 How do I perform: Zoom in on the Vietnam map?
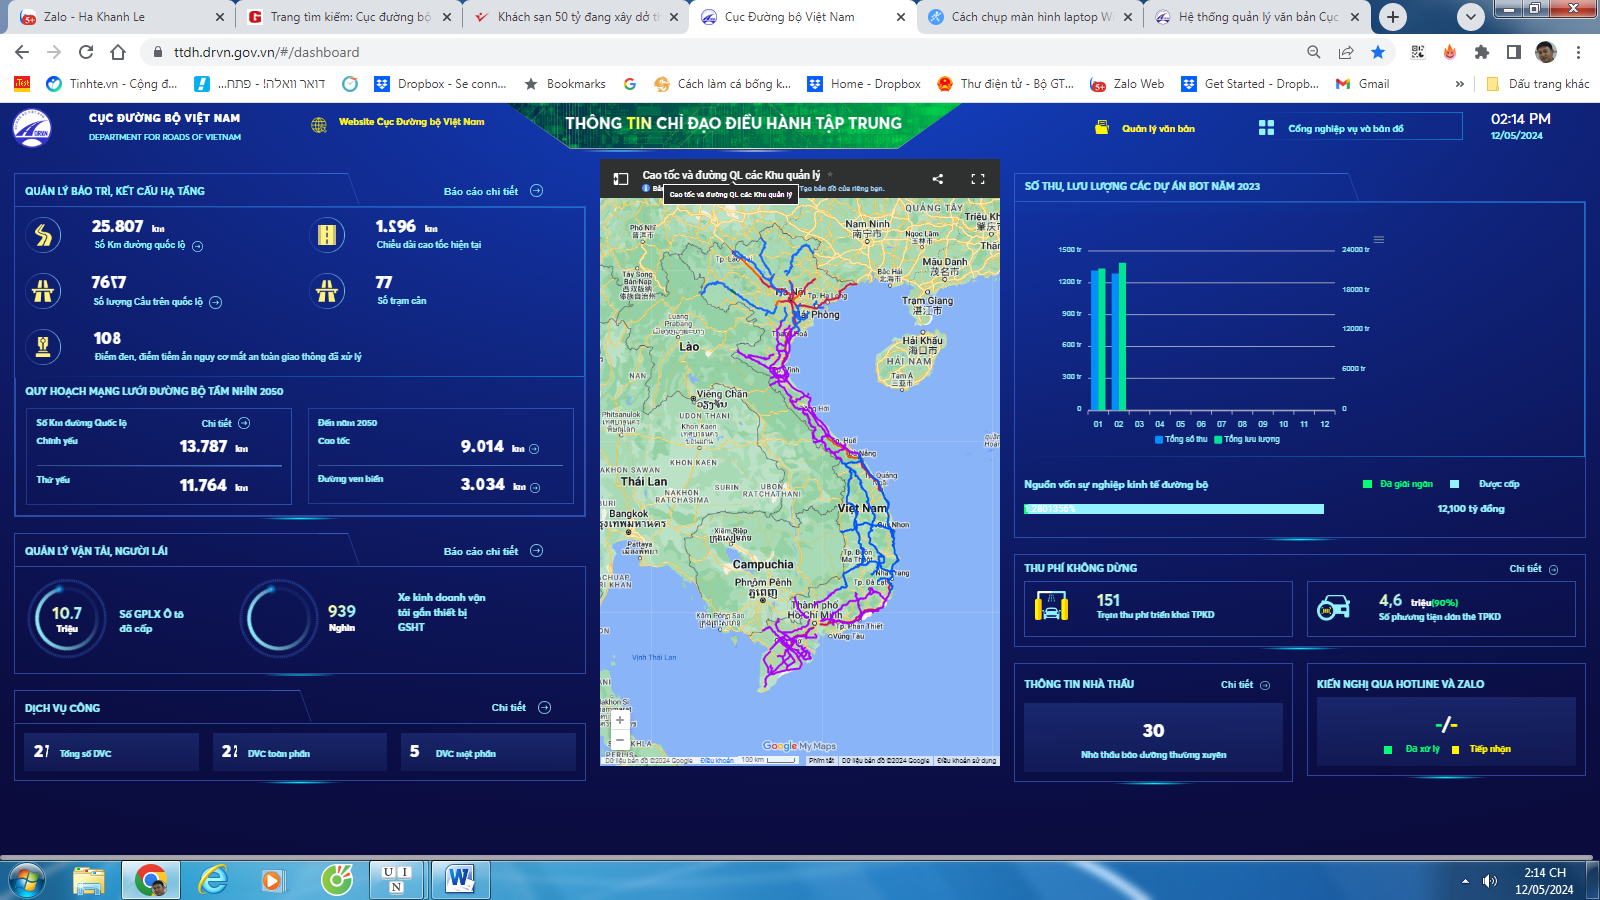[620, 720]
